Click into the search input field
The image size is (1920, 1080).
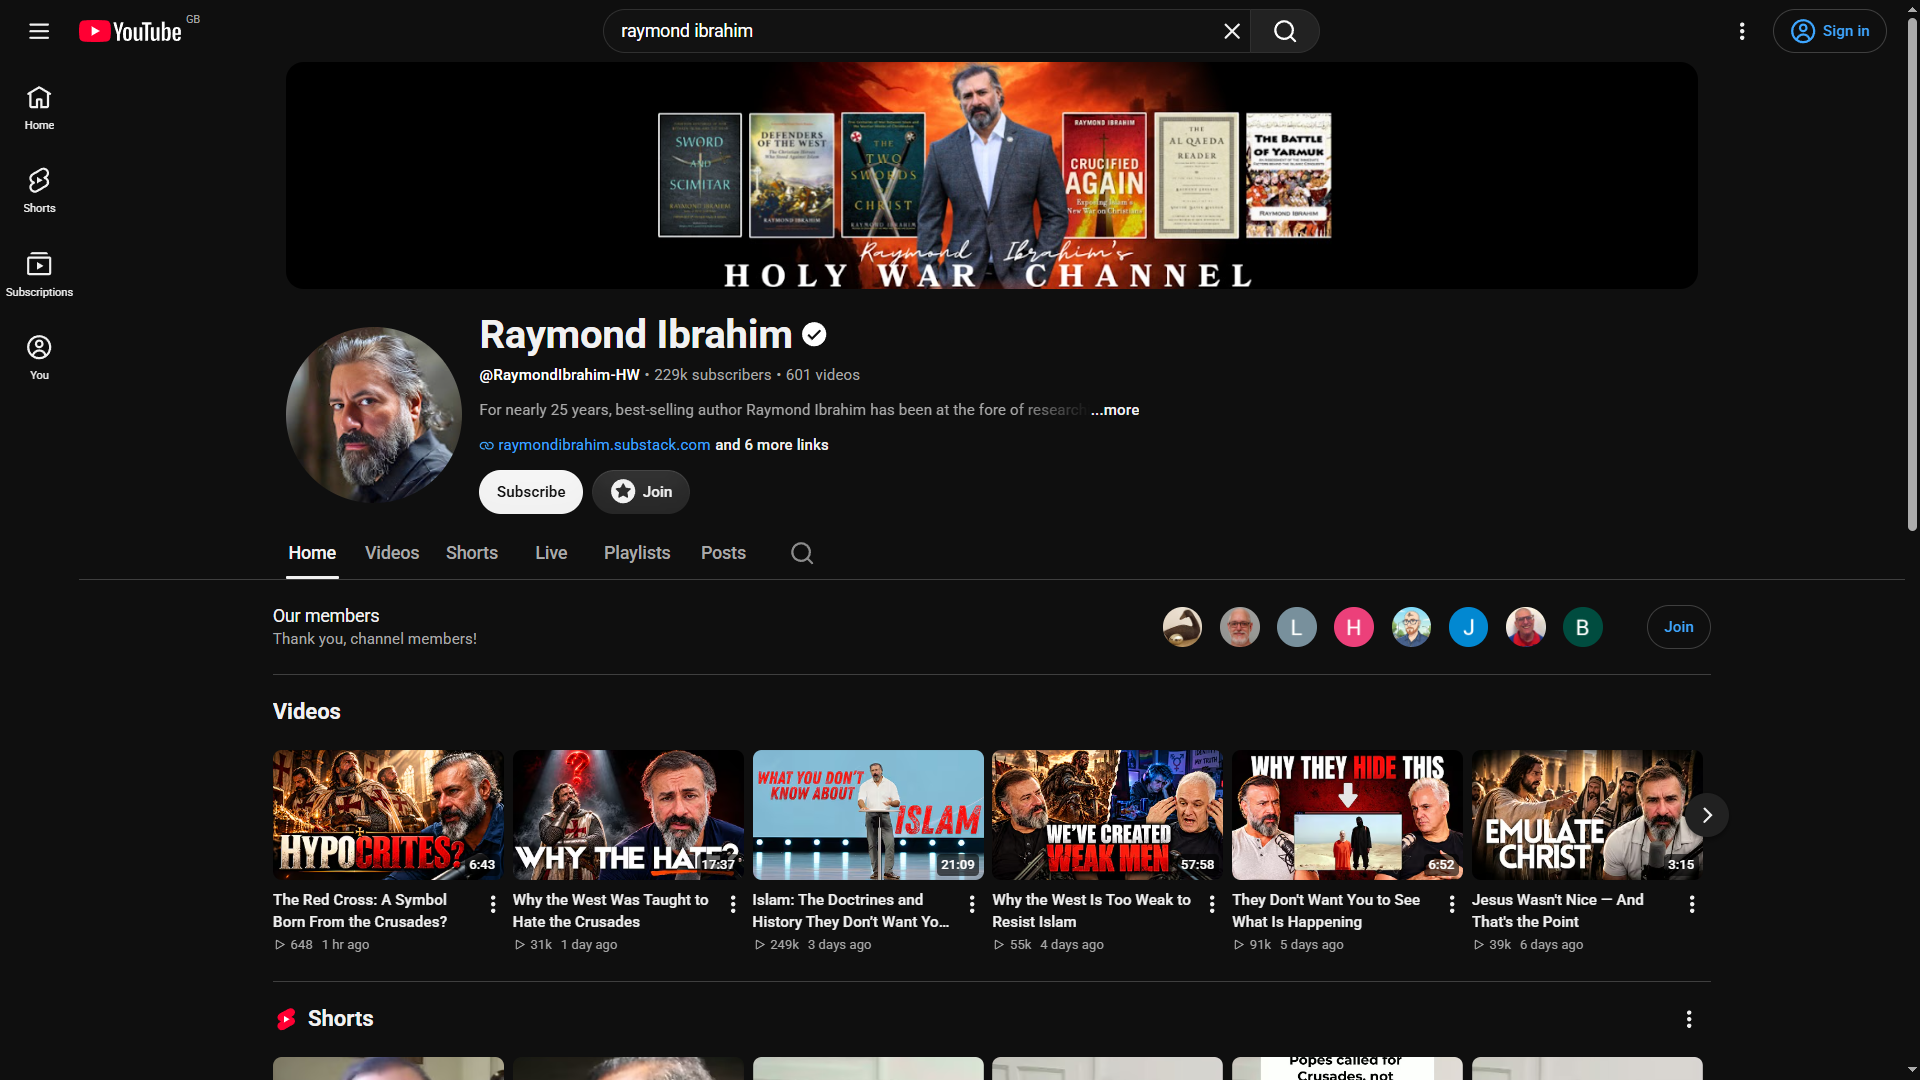tap(910, 31)
